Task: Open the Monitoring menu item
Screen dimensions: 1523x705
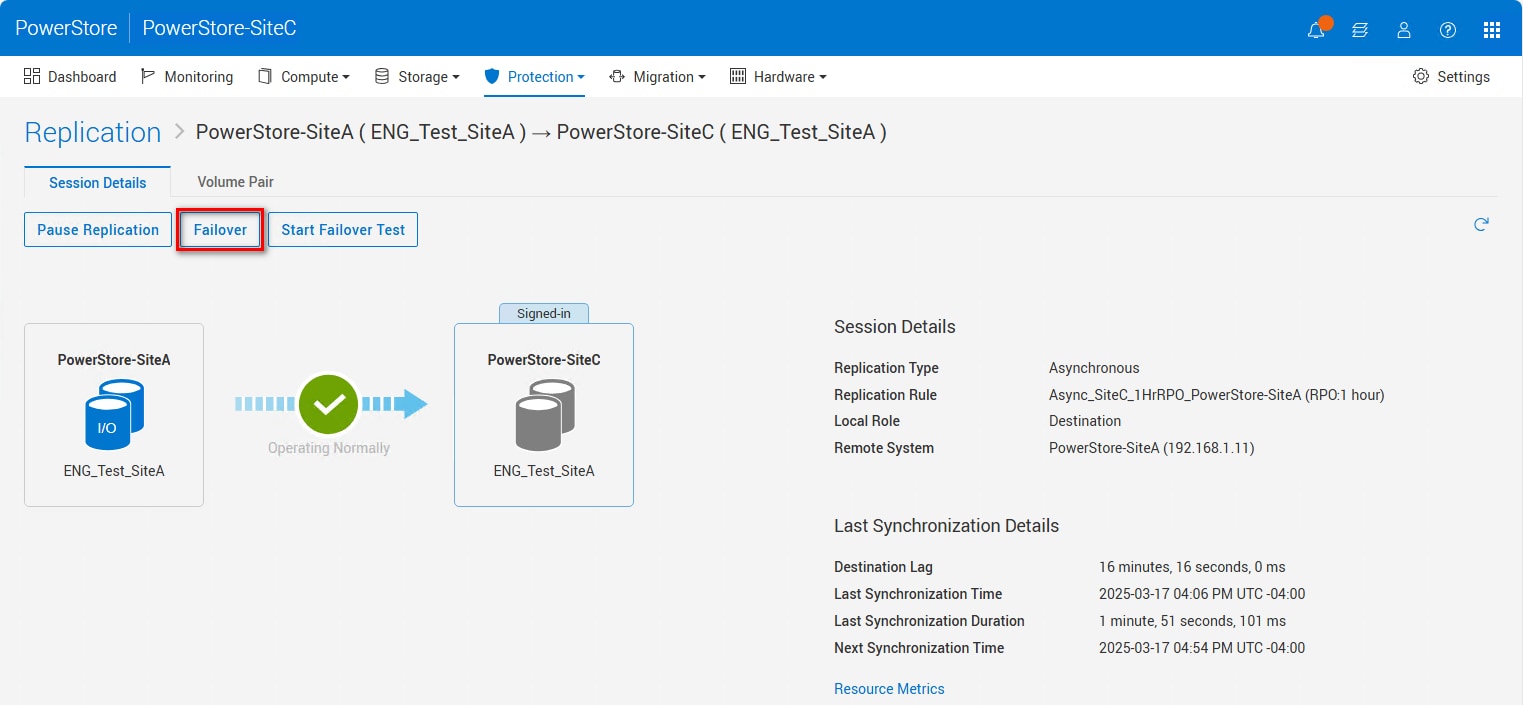Action: (187, 77)
